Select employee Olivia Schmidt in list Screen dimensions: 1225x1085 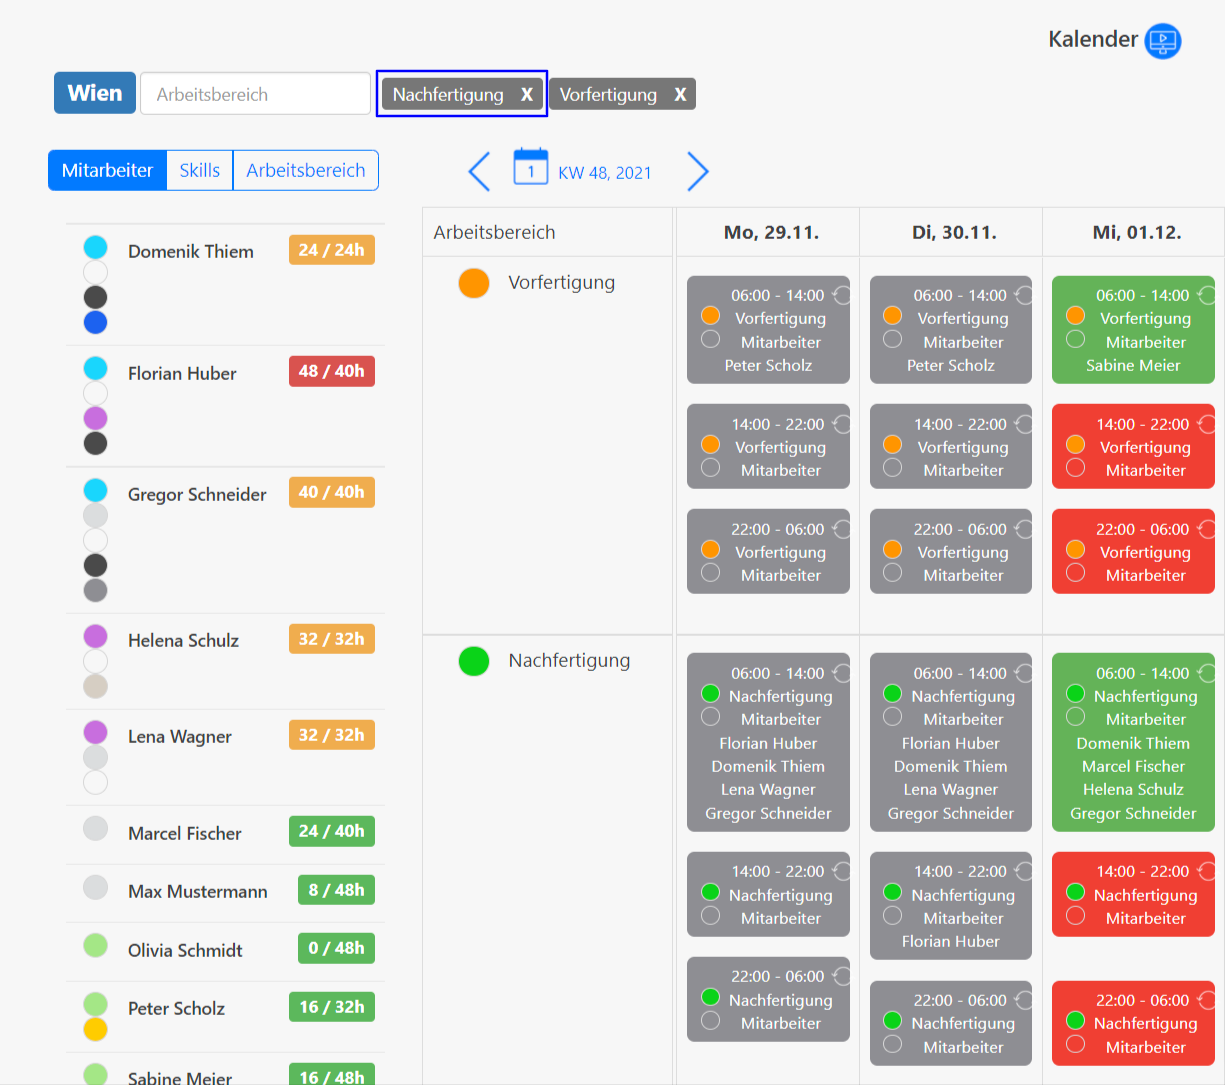coord(185,950)
